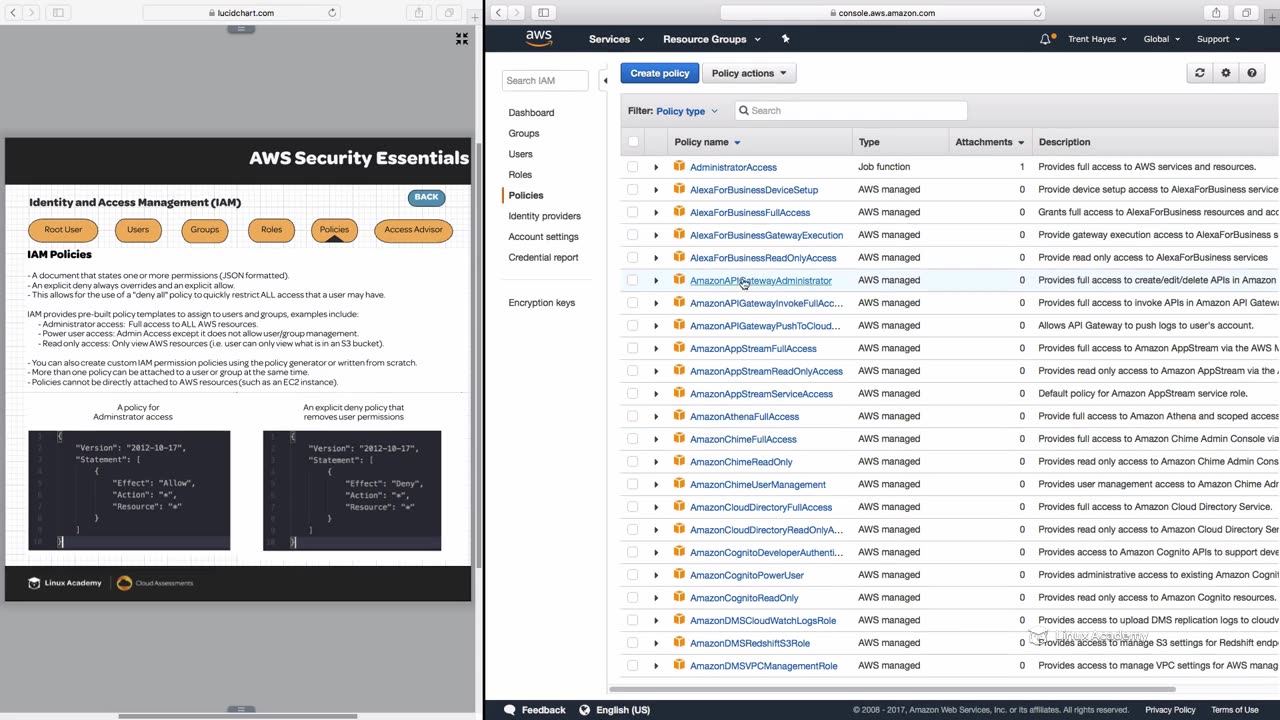Sort by the Attachments column header
1280x720 pixels.
[x=990, y=142]
